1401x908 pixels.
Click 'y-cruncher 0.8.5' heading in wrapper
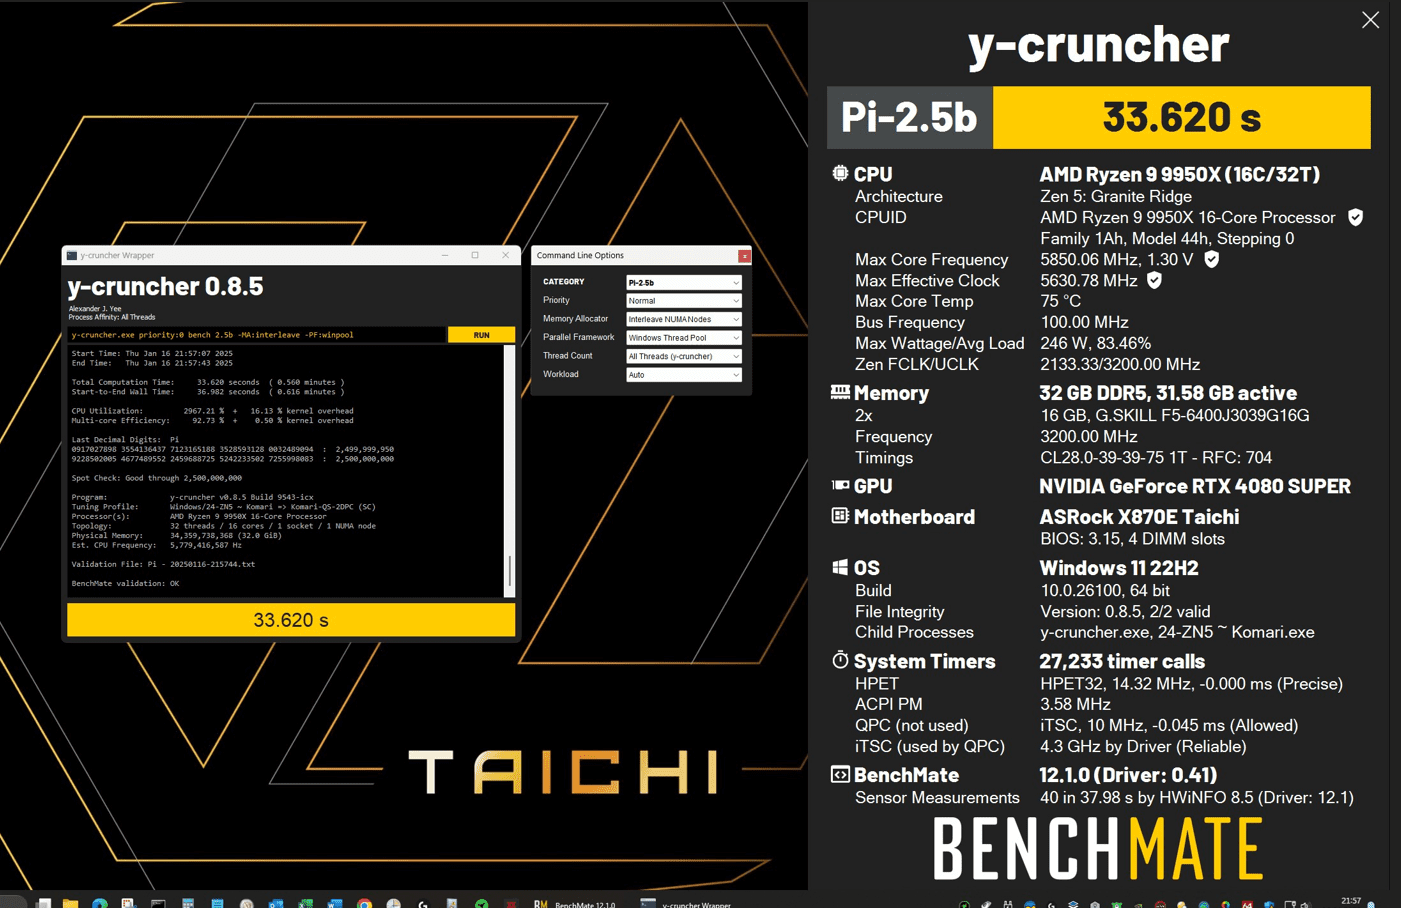coord(165,286)
